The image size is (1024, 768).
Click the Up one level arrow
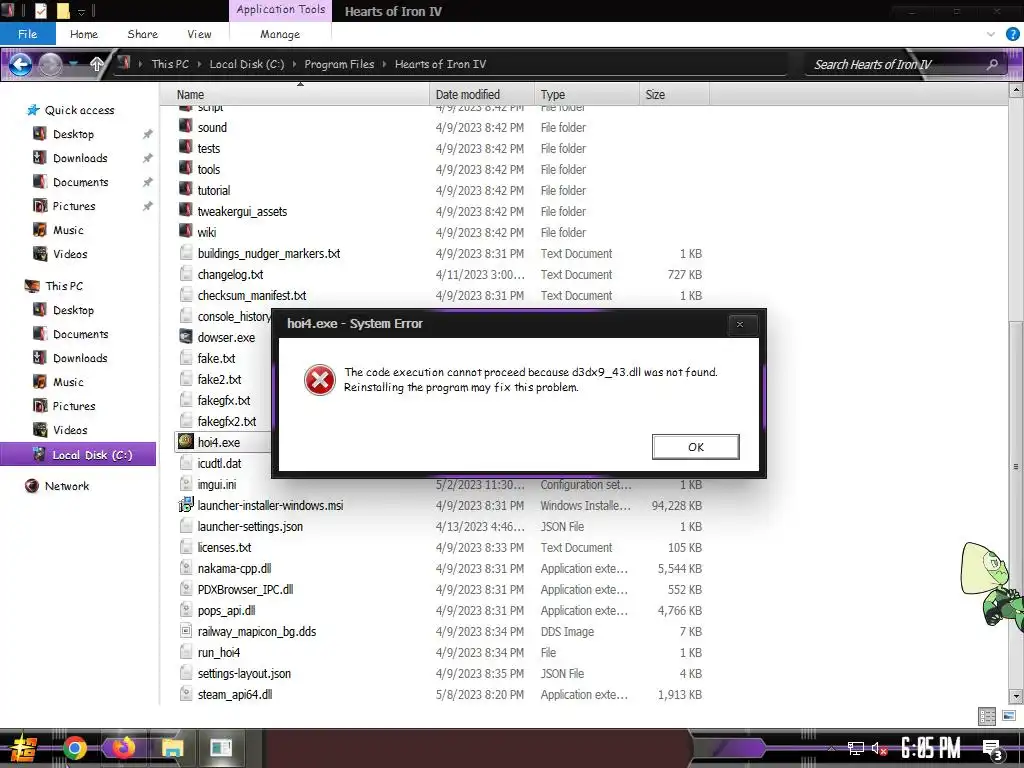(x=97, y=64)
